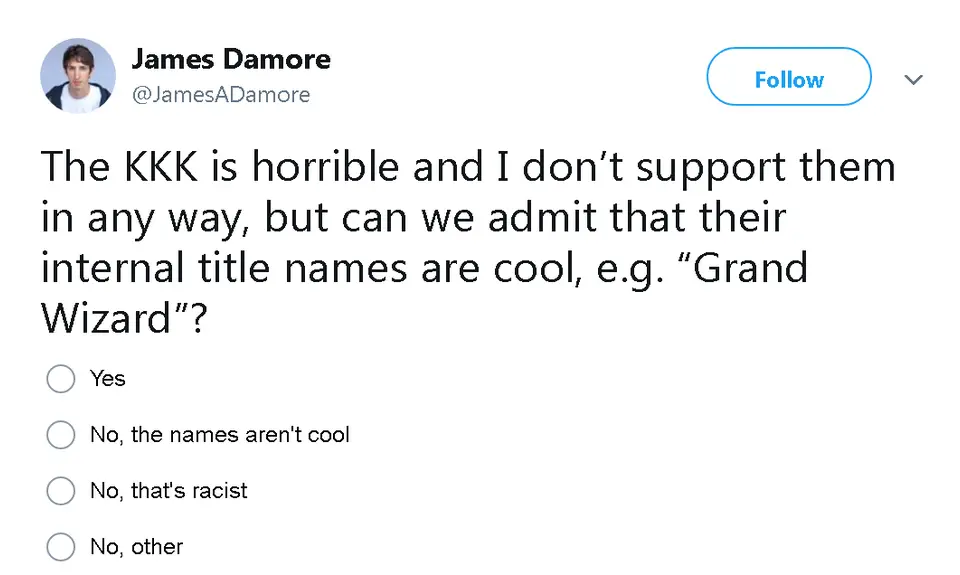Expand the tweet options chevron menu
Screen dimensions: 960x575
pos(913,79)
